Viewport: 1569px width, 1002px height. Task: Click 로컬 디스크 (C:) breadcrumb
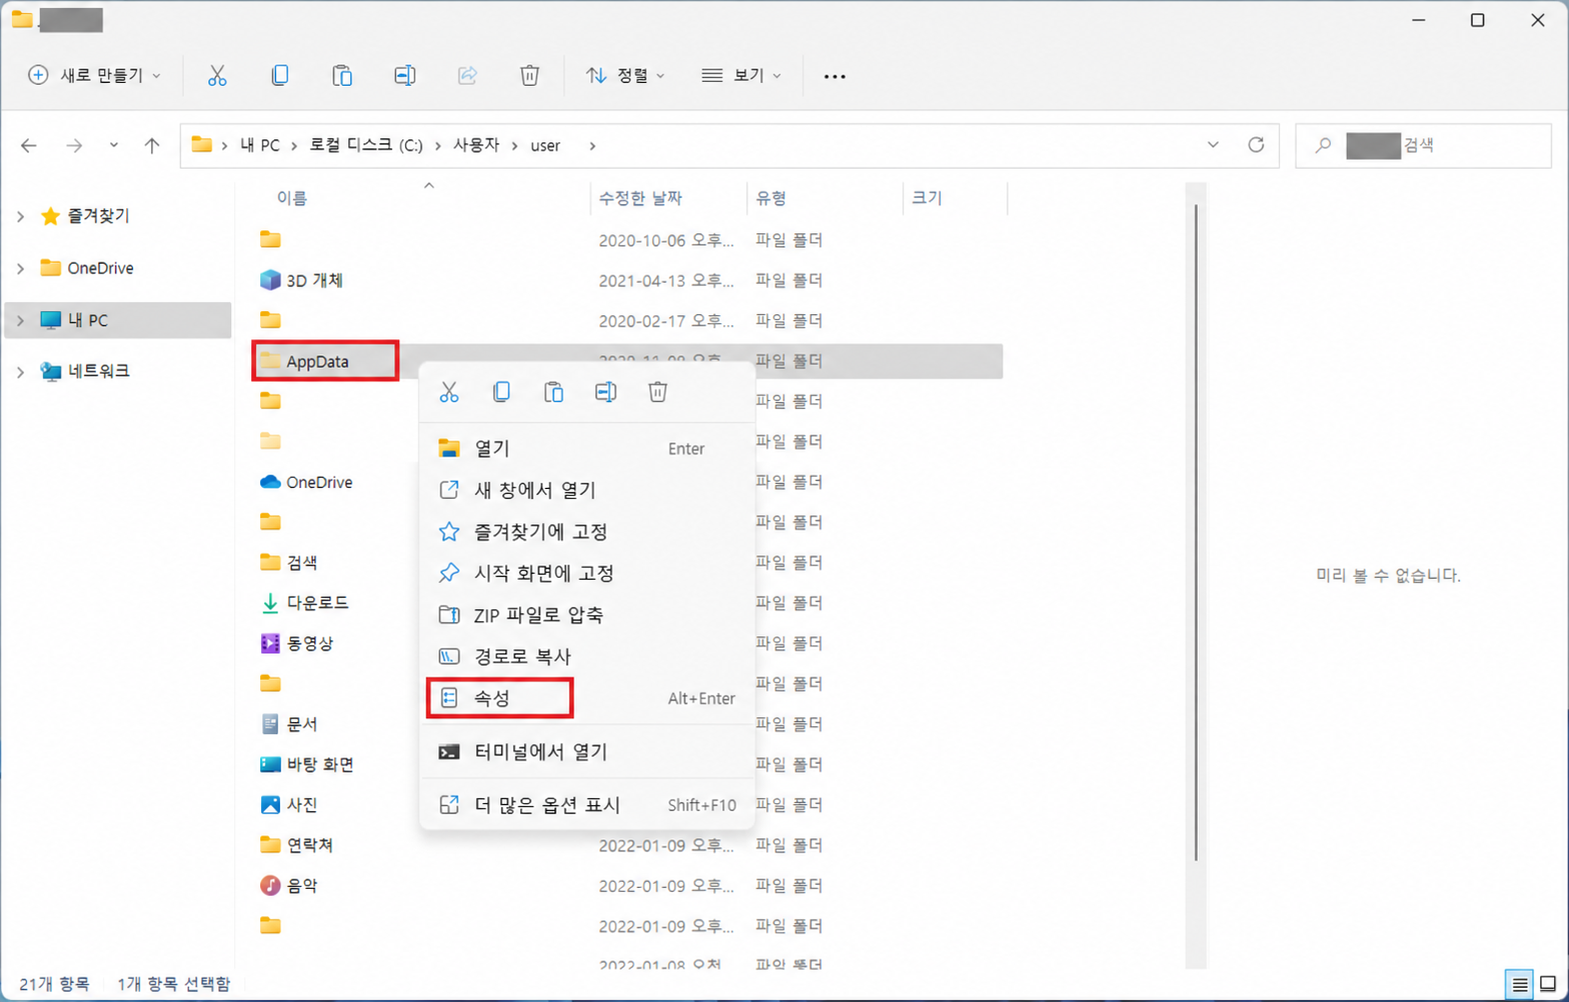366,145
